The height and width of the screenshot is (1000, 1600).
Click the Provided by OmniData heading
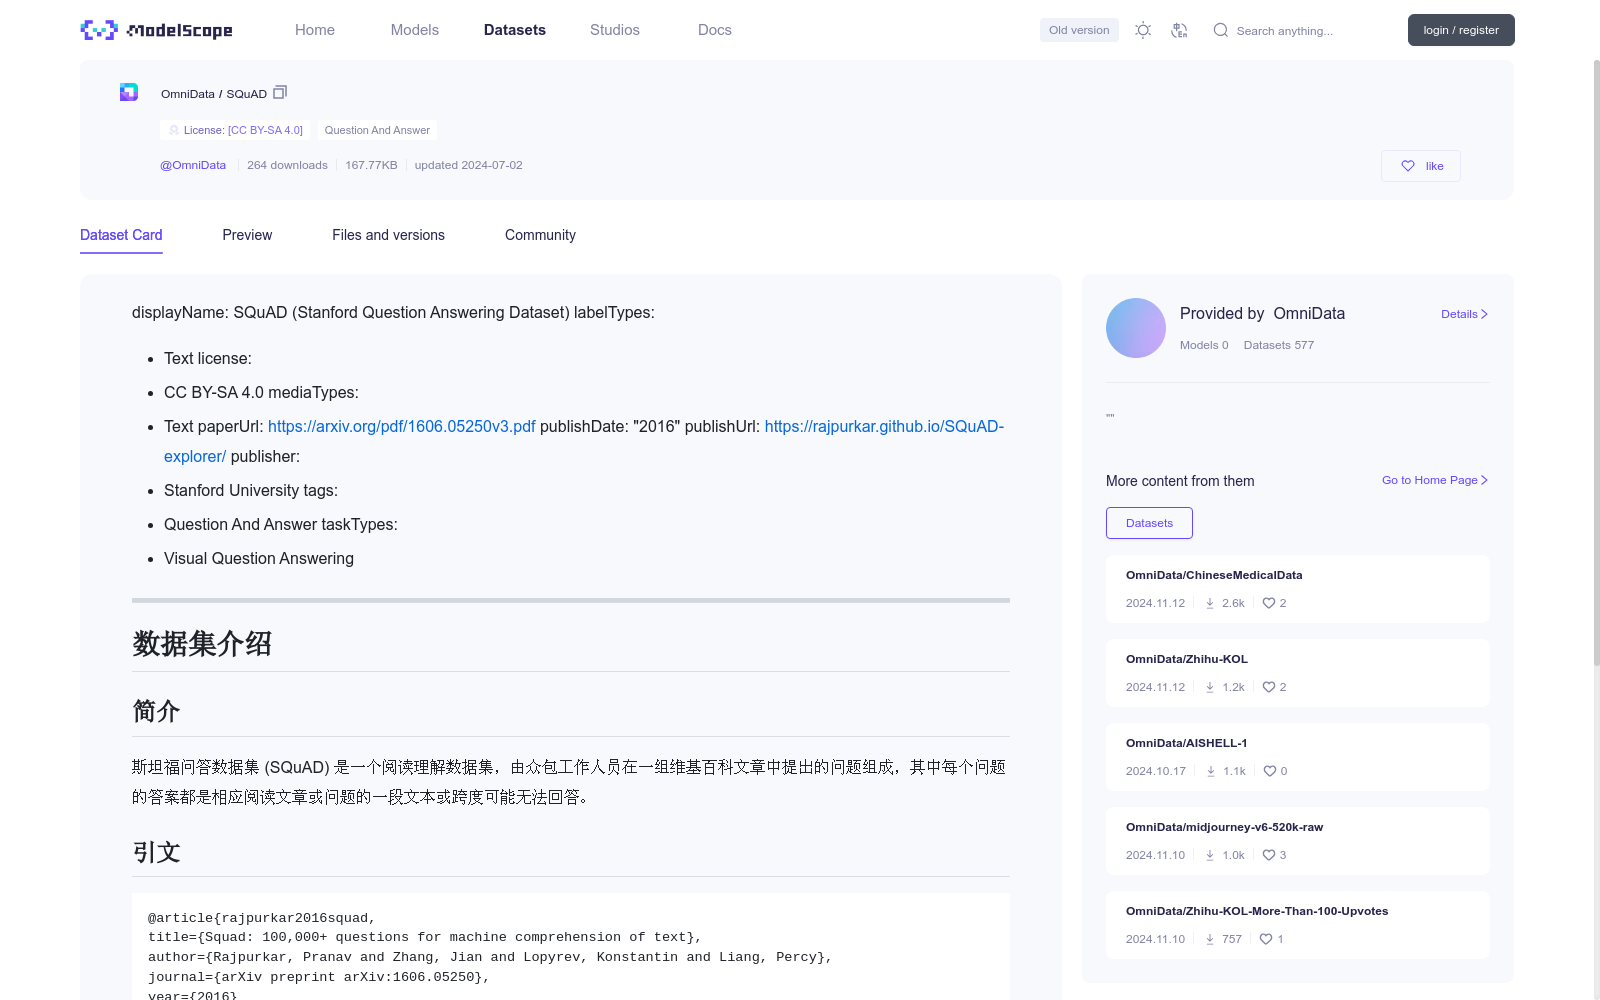click(x=1262, y=313)
